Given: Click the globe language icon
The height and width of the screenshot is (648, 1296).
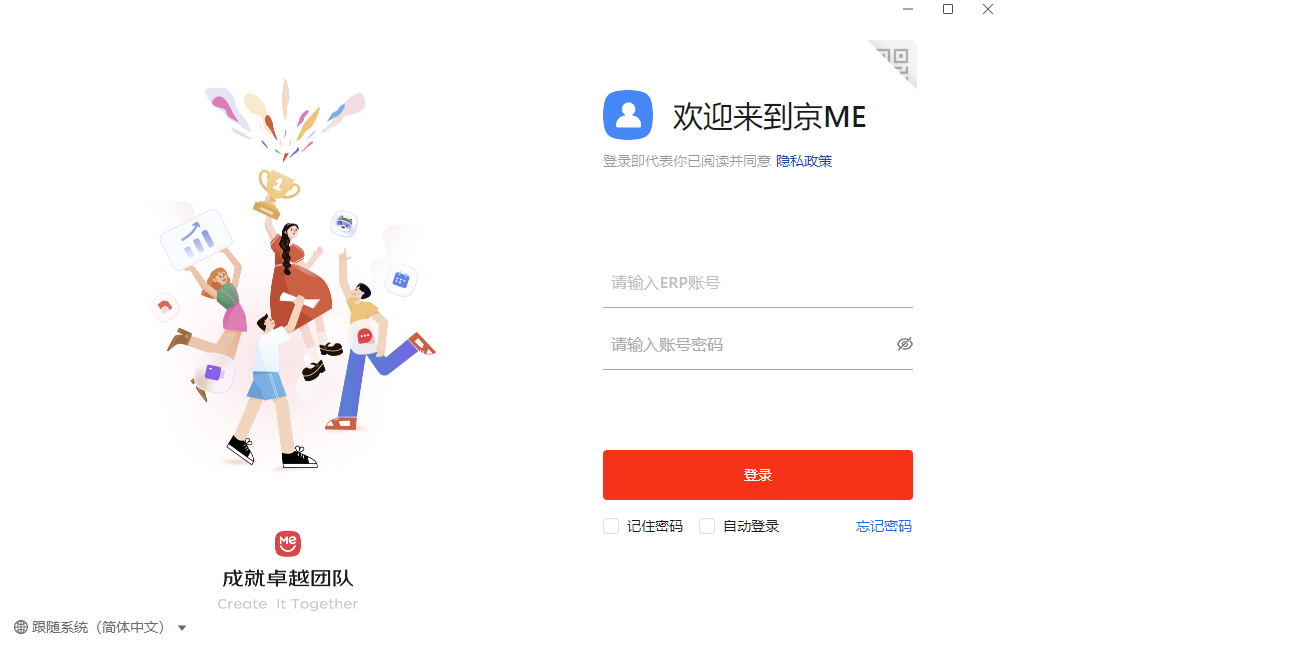Looking at the screenshot, I should coord(21,627).
